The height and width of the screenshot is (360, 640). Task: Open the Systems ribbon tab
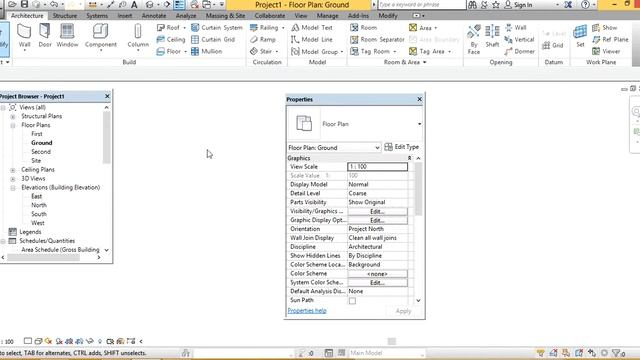(x=97, y=16)
